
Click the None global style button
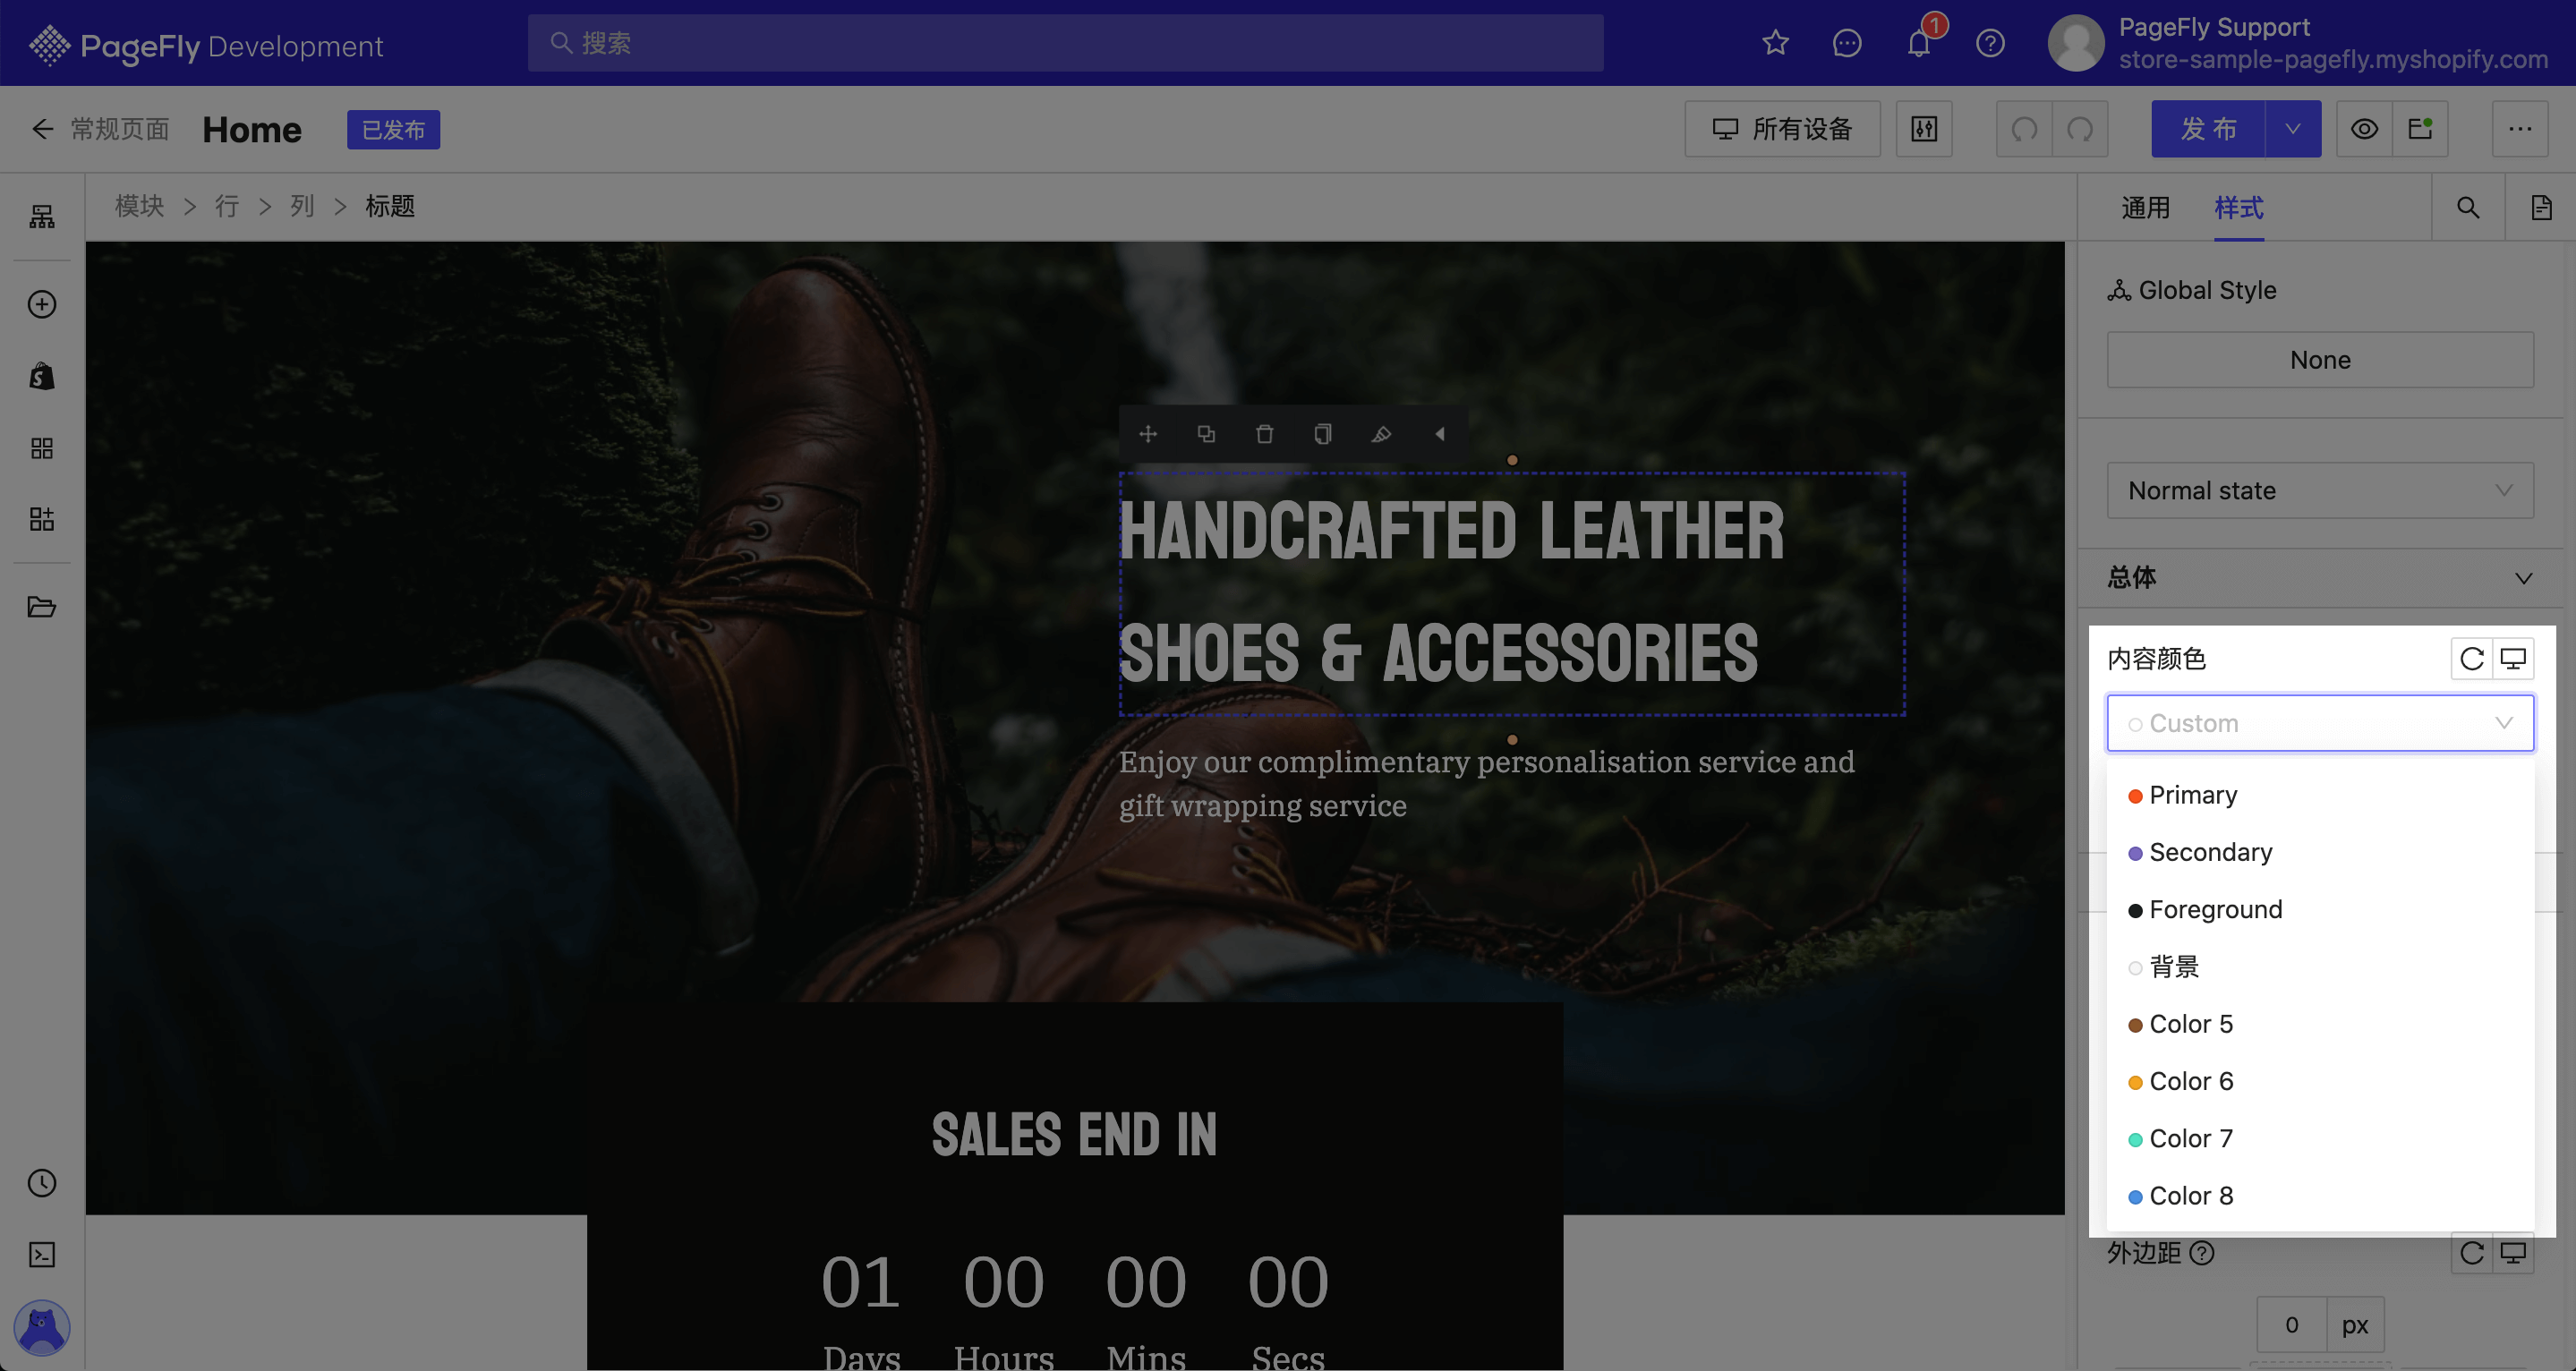pos(2320,360)
